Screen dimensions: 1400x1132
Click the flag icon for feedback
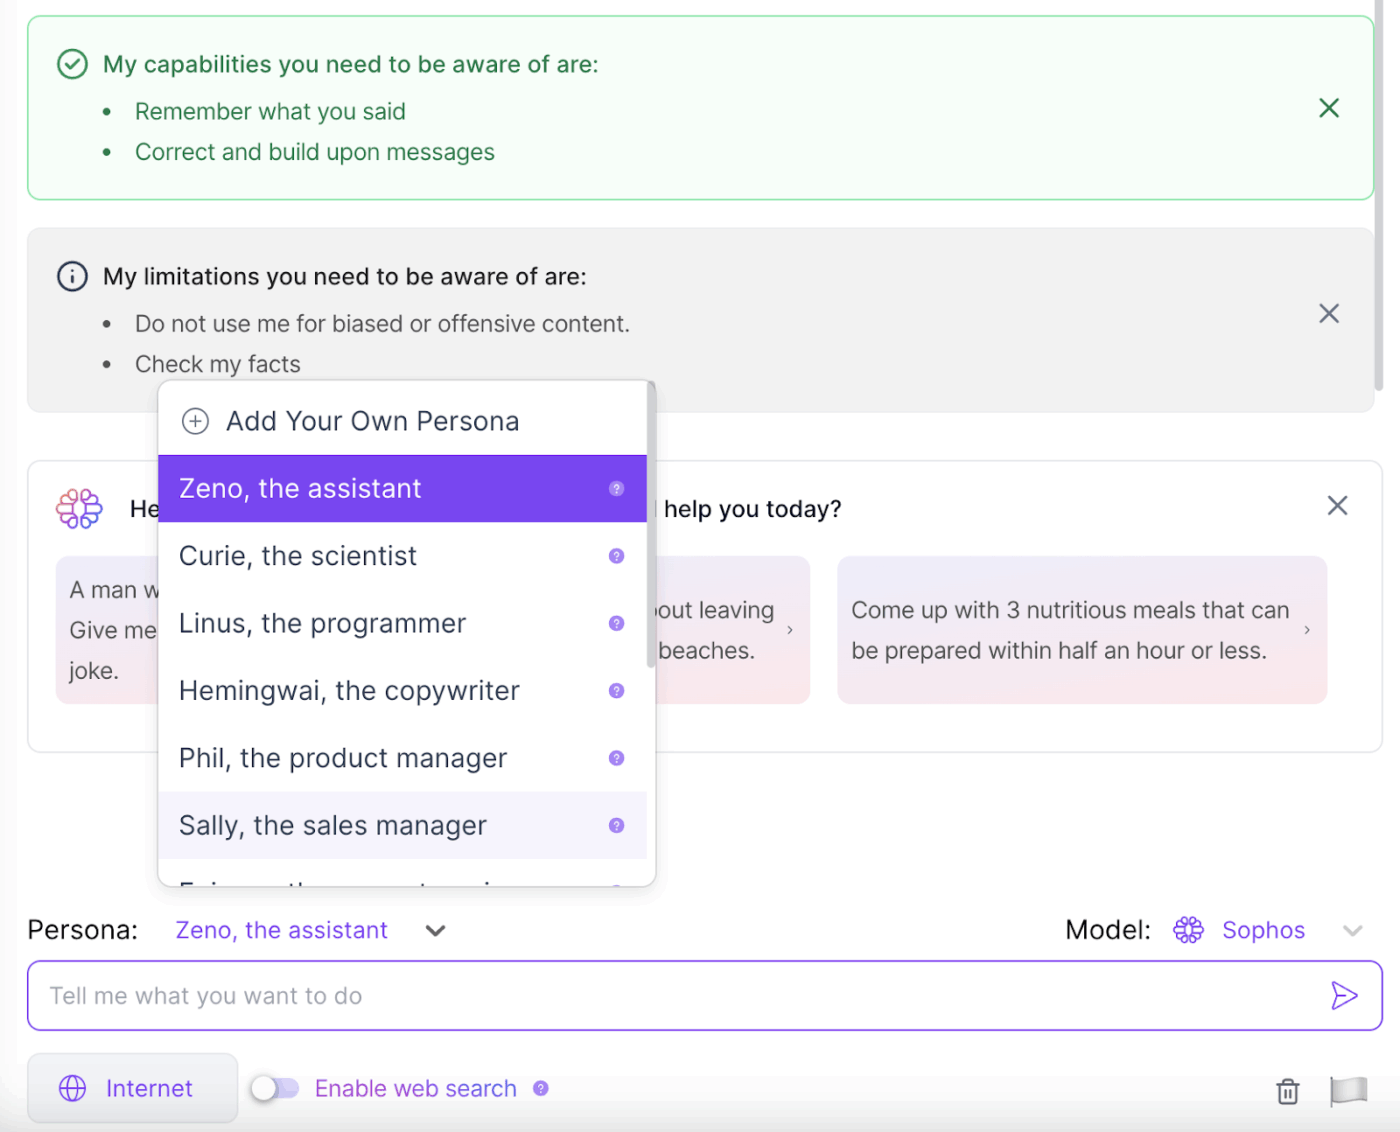click(1349, 1091)
